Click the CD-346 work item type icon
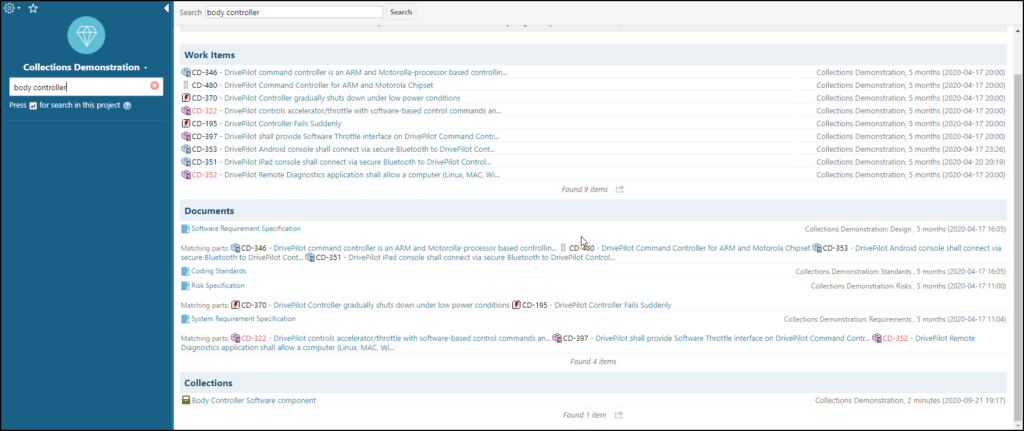 click(x=186, y=72)
